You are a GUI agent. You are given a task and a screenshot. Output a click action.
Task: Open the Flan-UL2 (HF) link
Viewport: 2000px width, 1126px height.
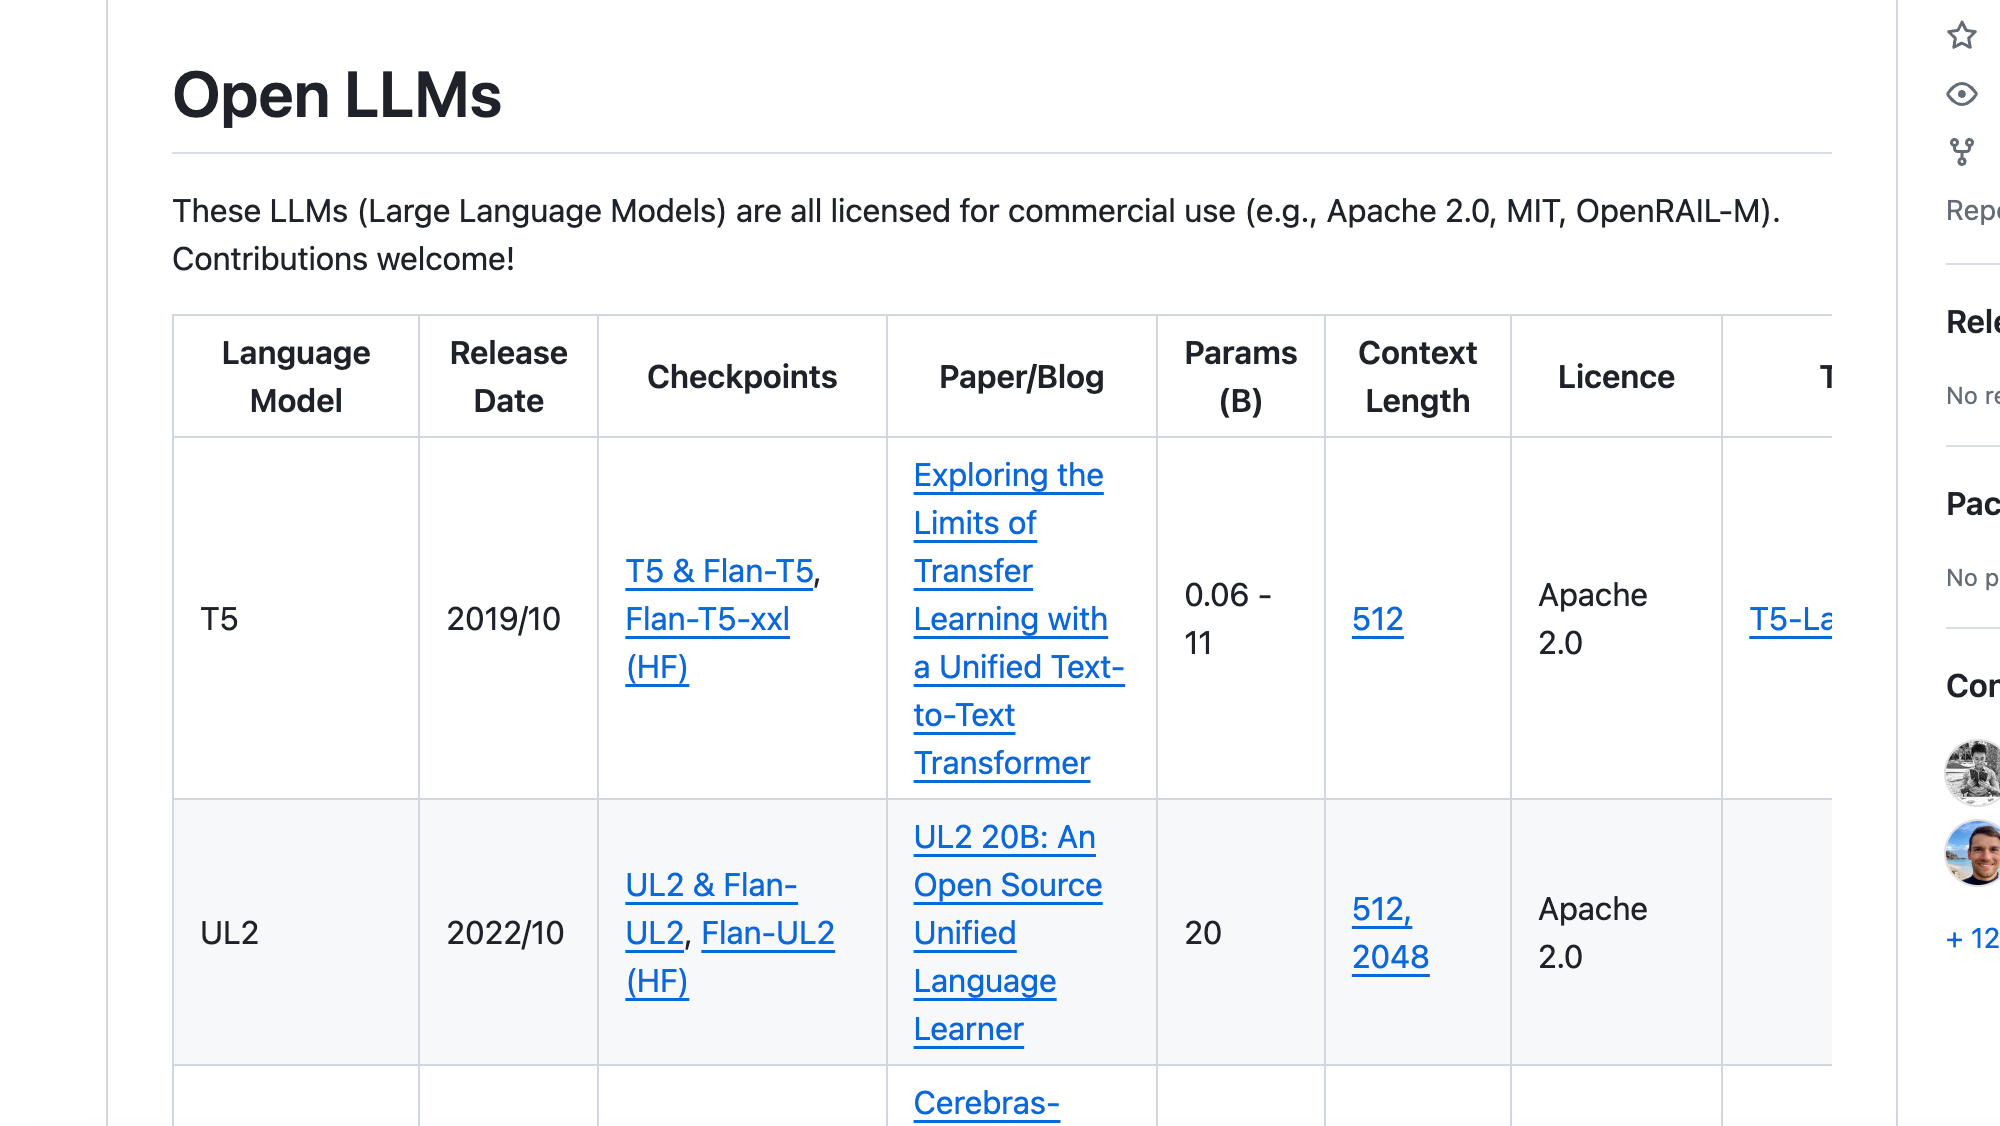tap(766, 933)
